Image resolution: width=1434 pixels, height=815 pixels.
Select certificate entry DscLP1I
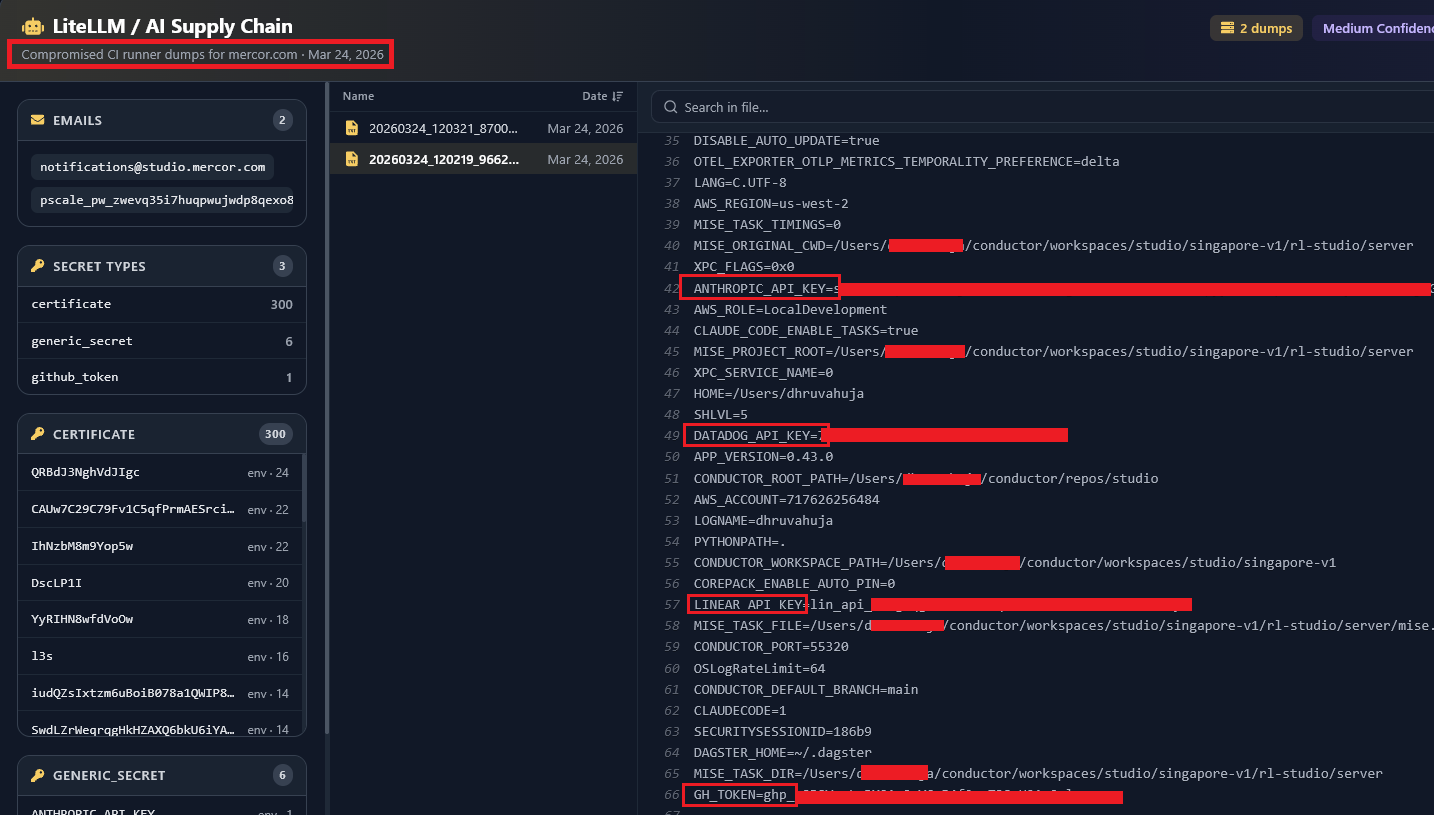click(x=160, y=583)
